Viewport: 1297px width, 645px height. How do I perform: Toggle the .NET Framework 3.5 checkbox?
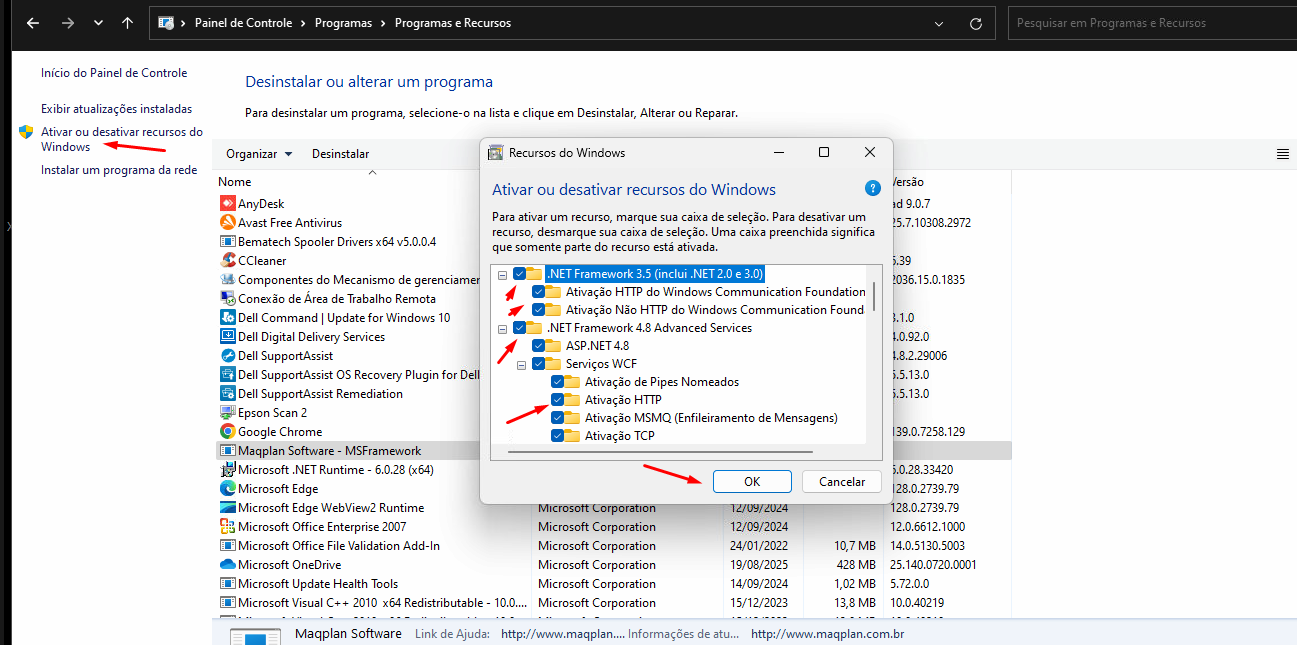point(519,273)
